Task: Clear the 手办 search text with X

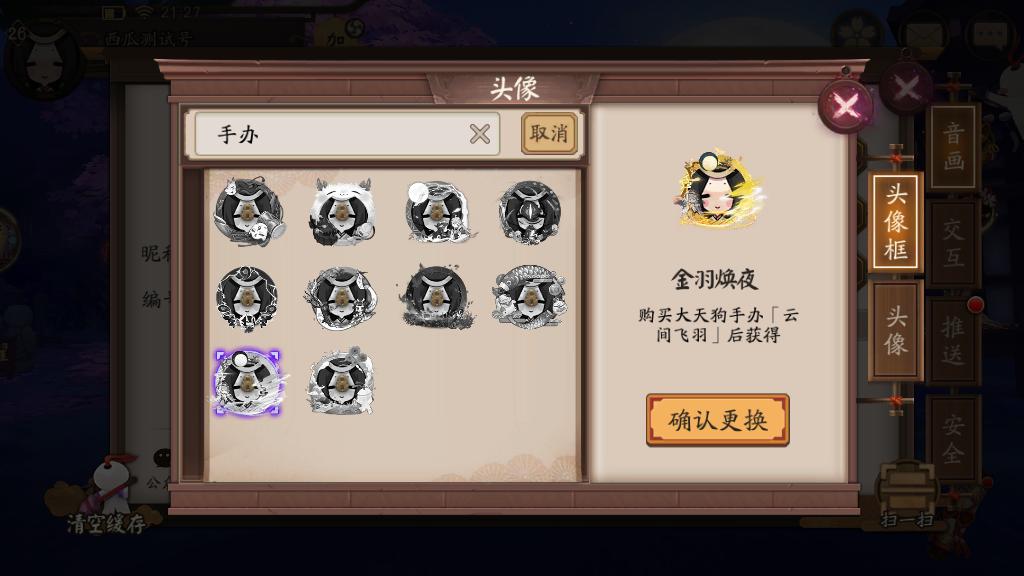Action: coord(480,134)
